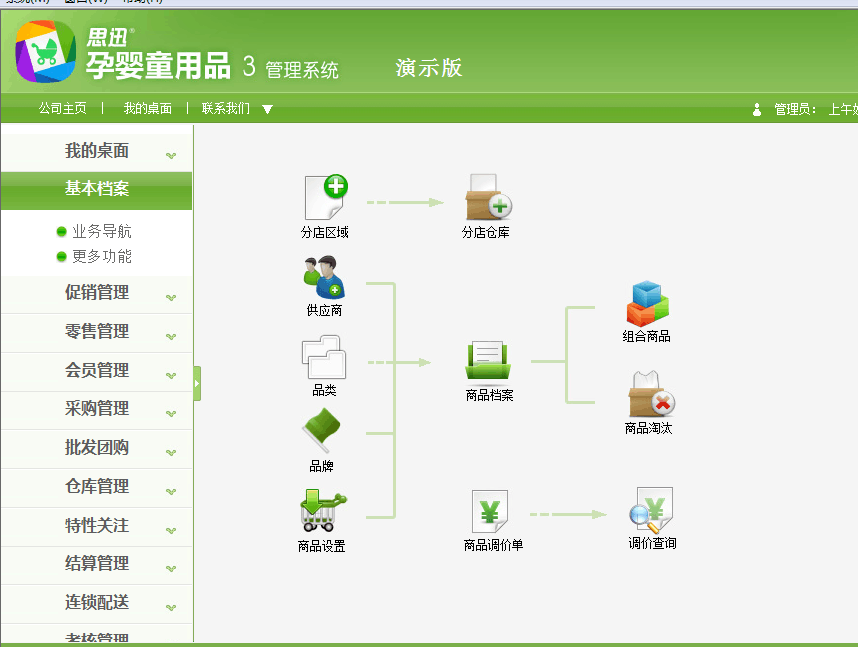The height and width of the screenshot is (647, 858).
Task: Open 业务导航 under 基本档案
Action: pos(102,232)
